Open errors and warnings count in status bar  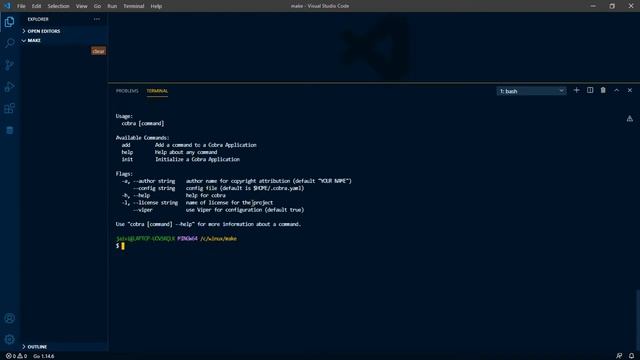(x=16, y=356)
